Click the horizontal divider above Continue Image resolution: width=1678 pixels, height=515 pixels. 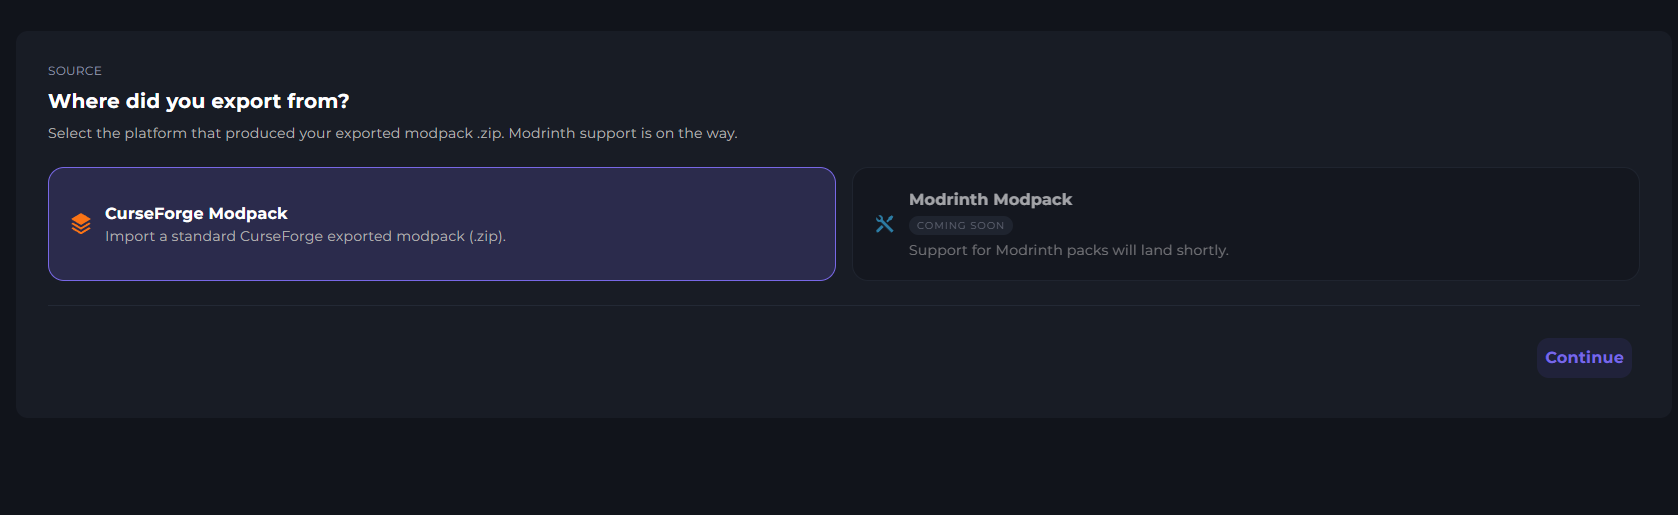click(843, 305)
